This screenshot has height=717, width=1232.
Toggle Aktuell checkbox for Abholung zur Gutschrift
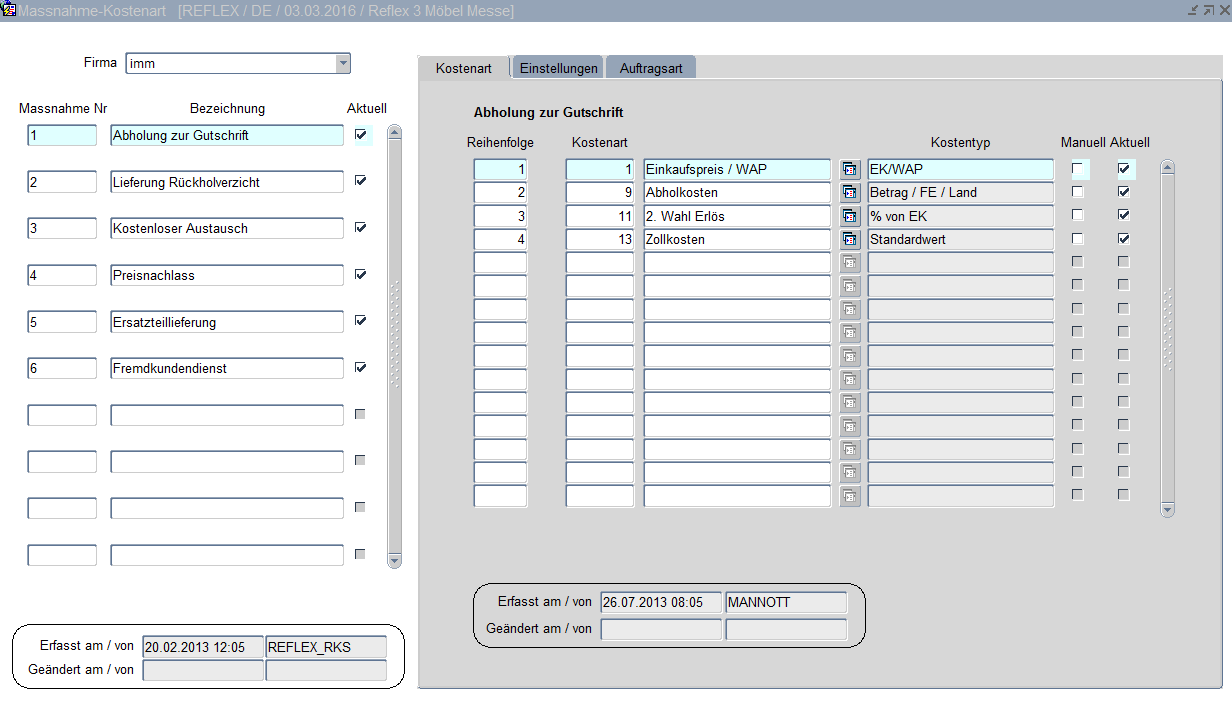[x=360, y=135]
